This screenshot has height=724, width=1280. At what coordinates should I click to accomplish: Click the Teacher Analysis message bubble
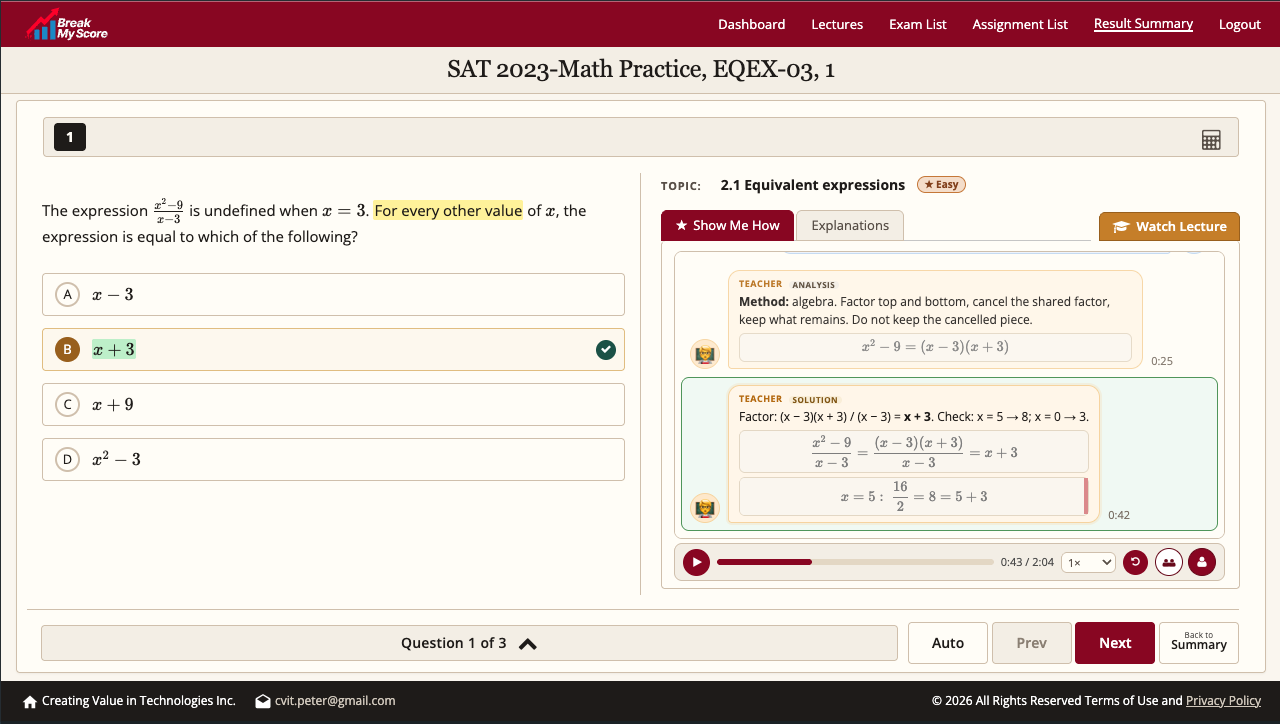click(x=935, y=319)
